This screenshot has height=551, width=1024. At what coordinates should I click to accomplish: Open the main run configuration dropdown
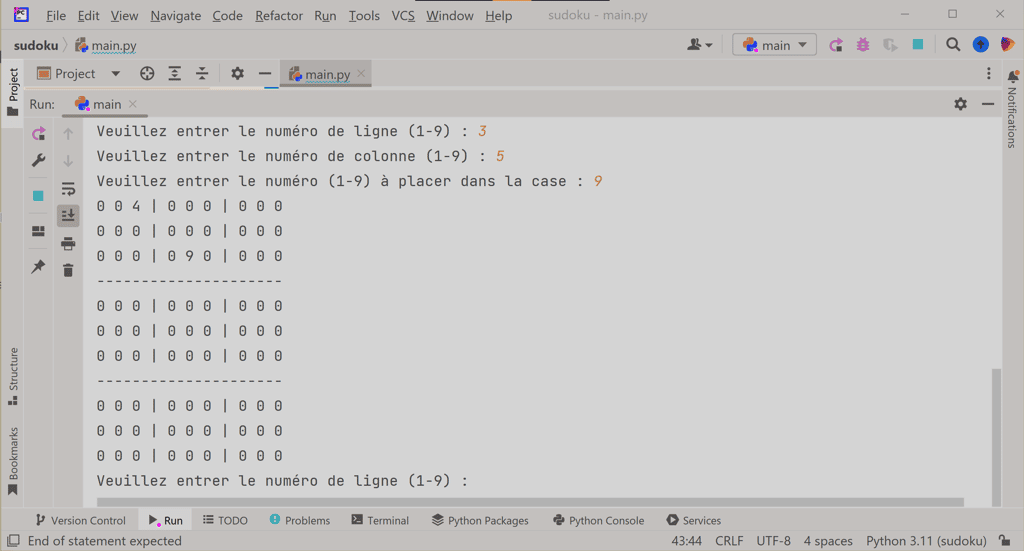775,45
